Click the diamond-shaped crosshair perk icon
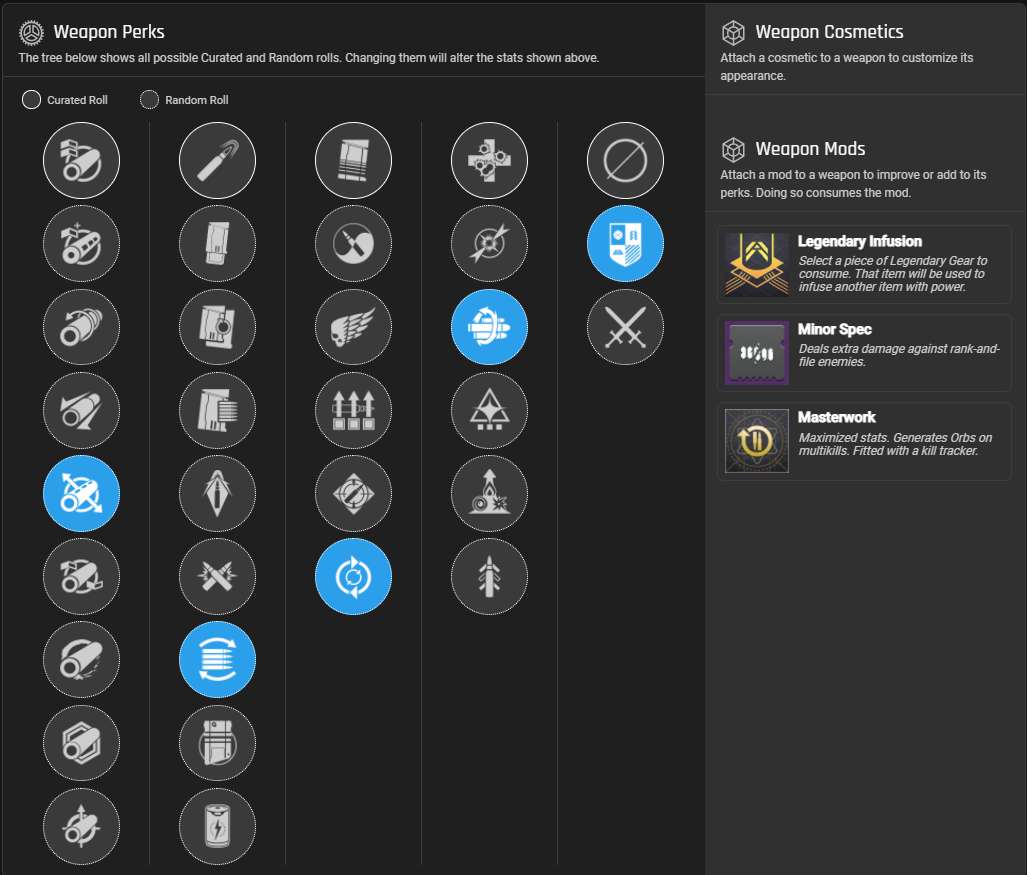This screenshot has width=1027, height=875. 353,494
